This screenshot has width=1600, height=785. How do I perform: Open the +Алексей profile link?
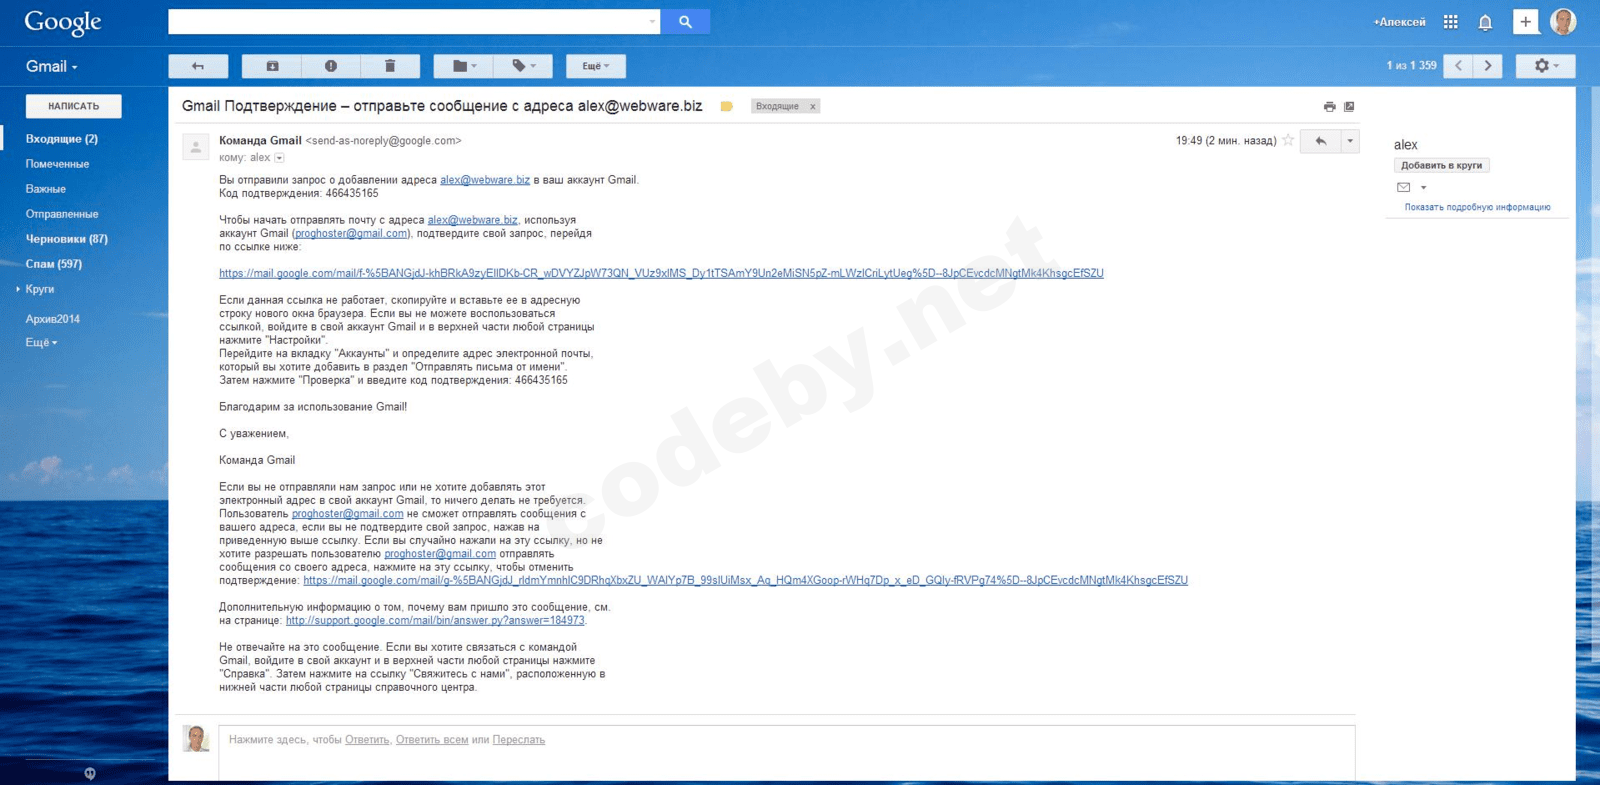tap(1399, 22)
